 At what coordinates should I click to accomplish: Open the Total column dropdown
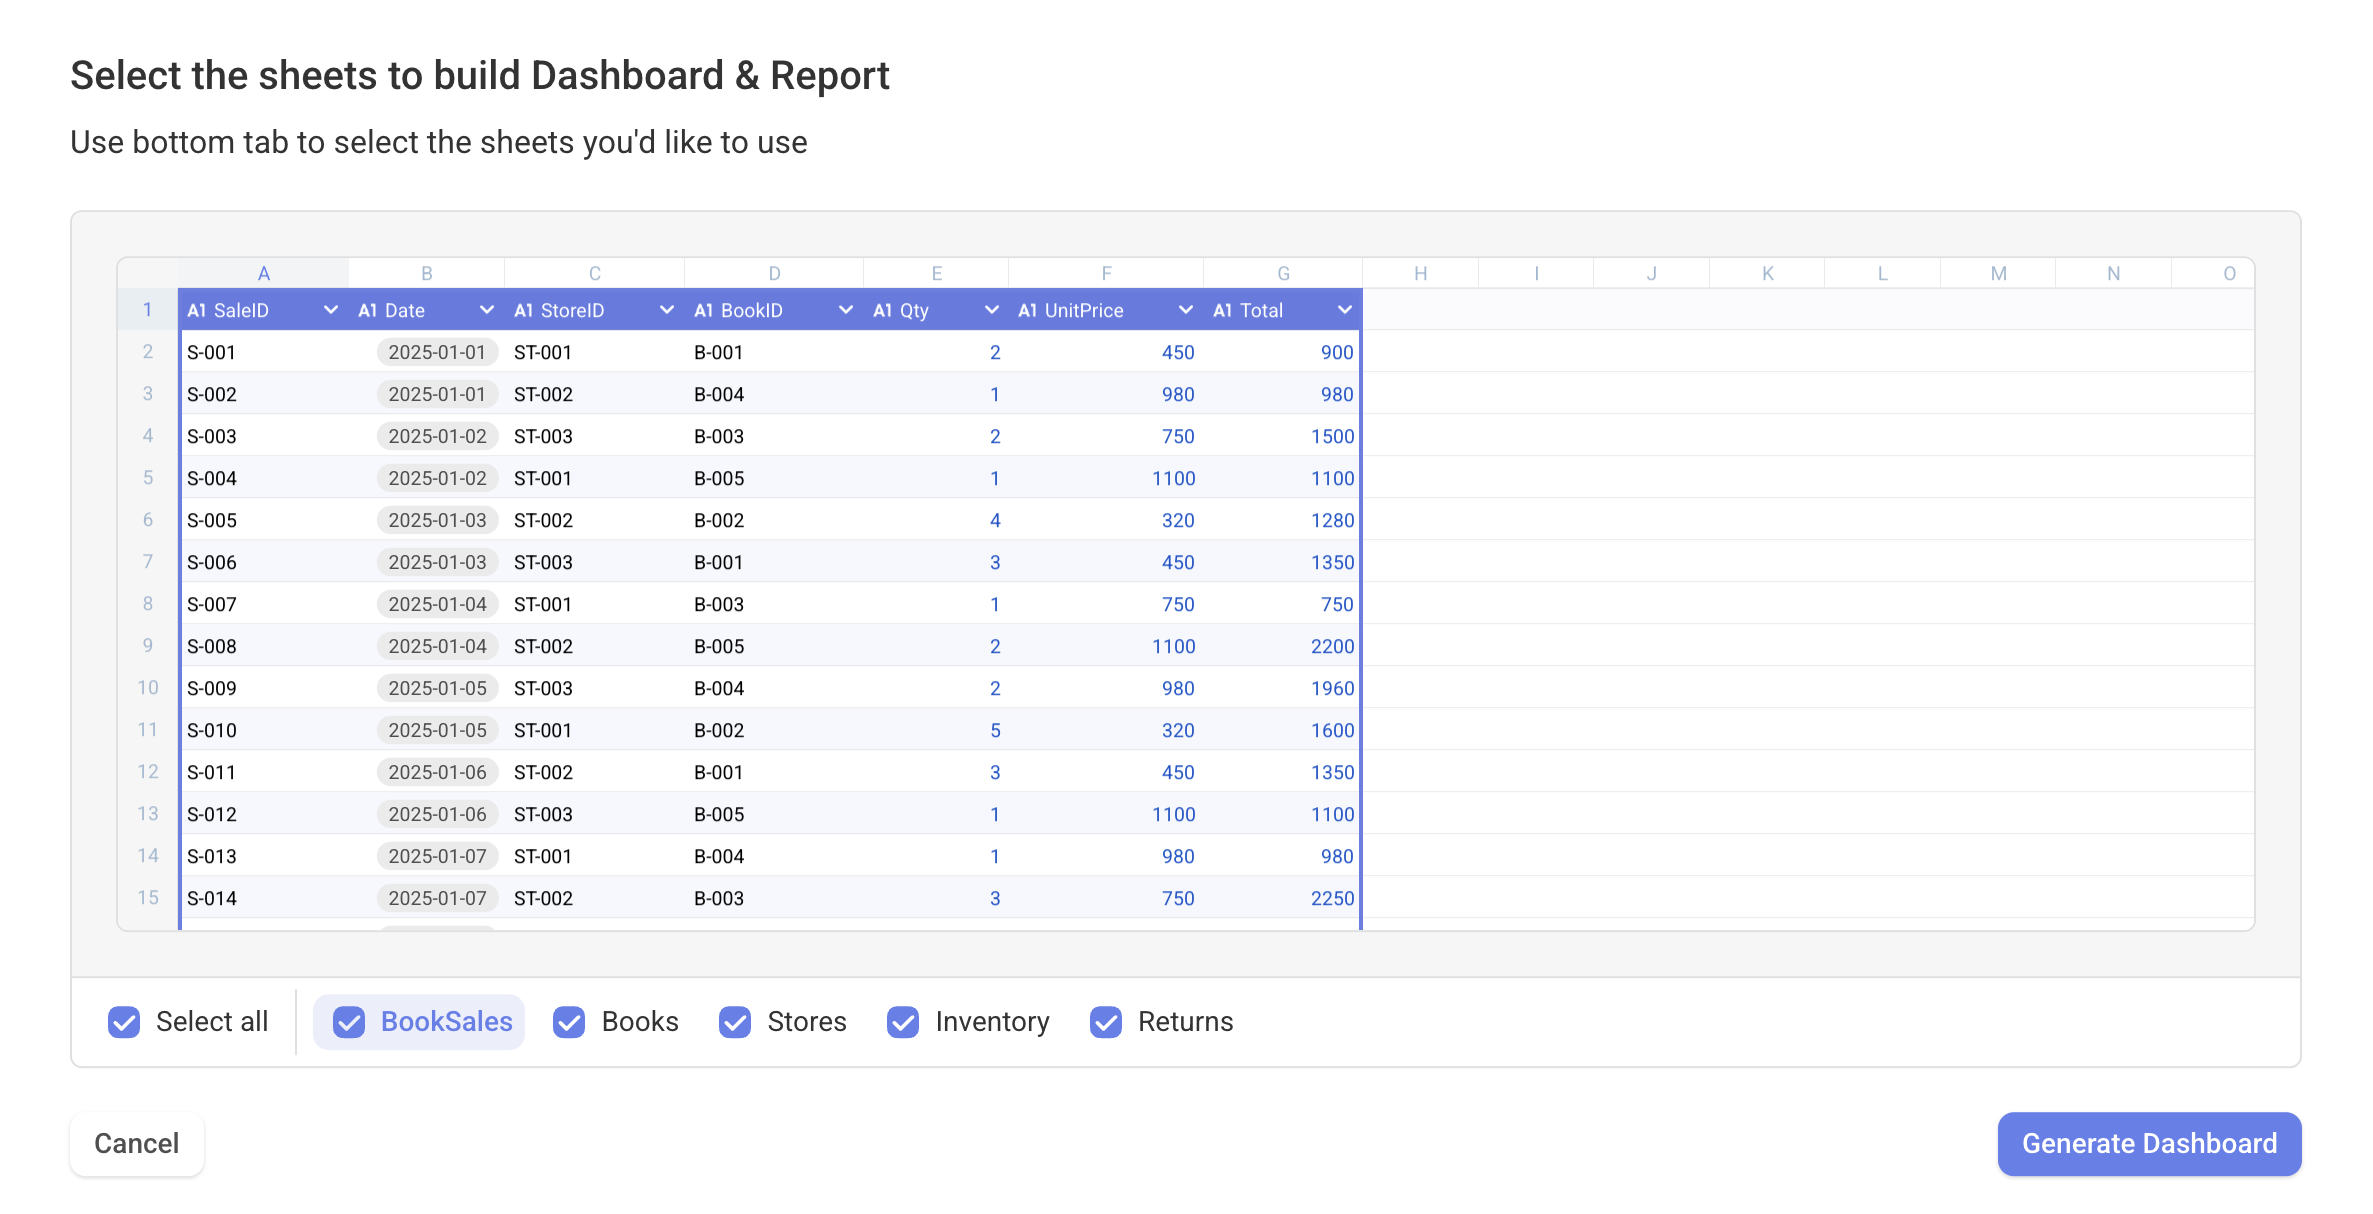click(1343, 310)
